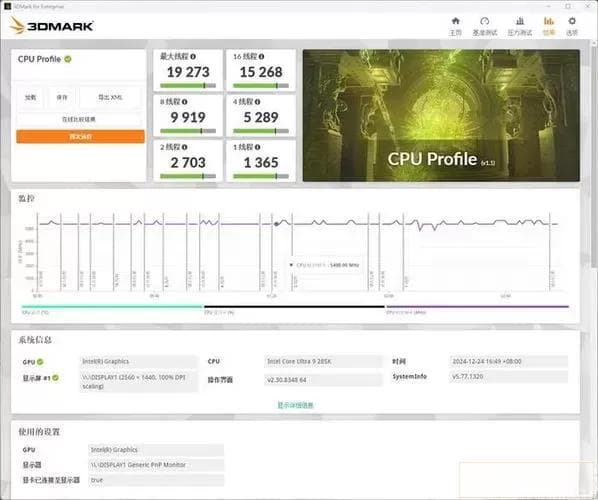This screenshot has width=598, height=500.
Task: Click the Intel Core Ultra 9 285K field
Action: click(x=323, y=362)
